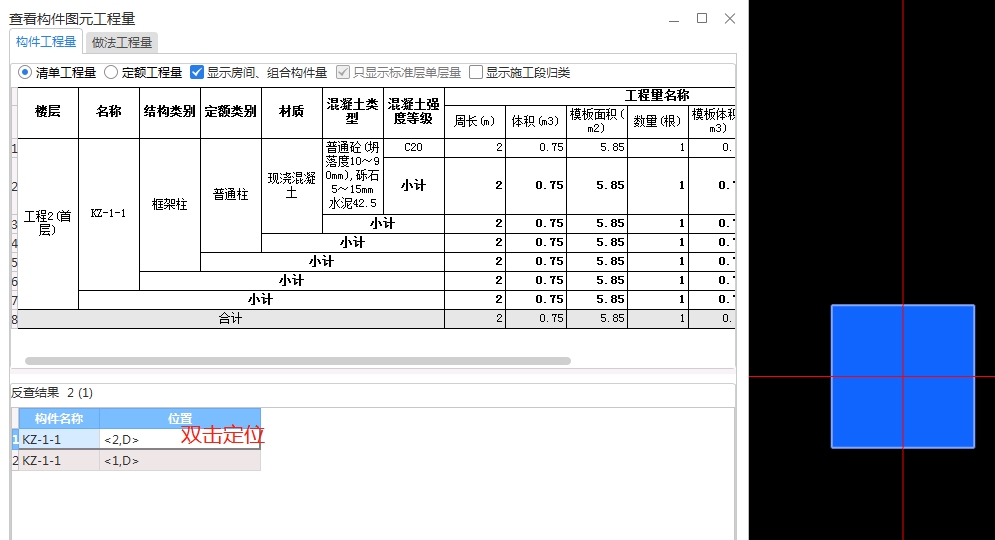Toggle 只显示标准层单层量 checkbox
This screenshot has width=995, height=540.
343,72
